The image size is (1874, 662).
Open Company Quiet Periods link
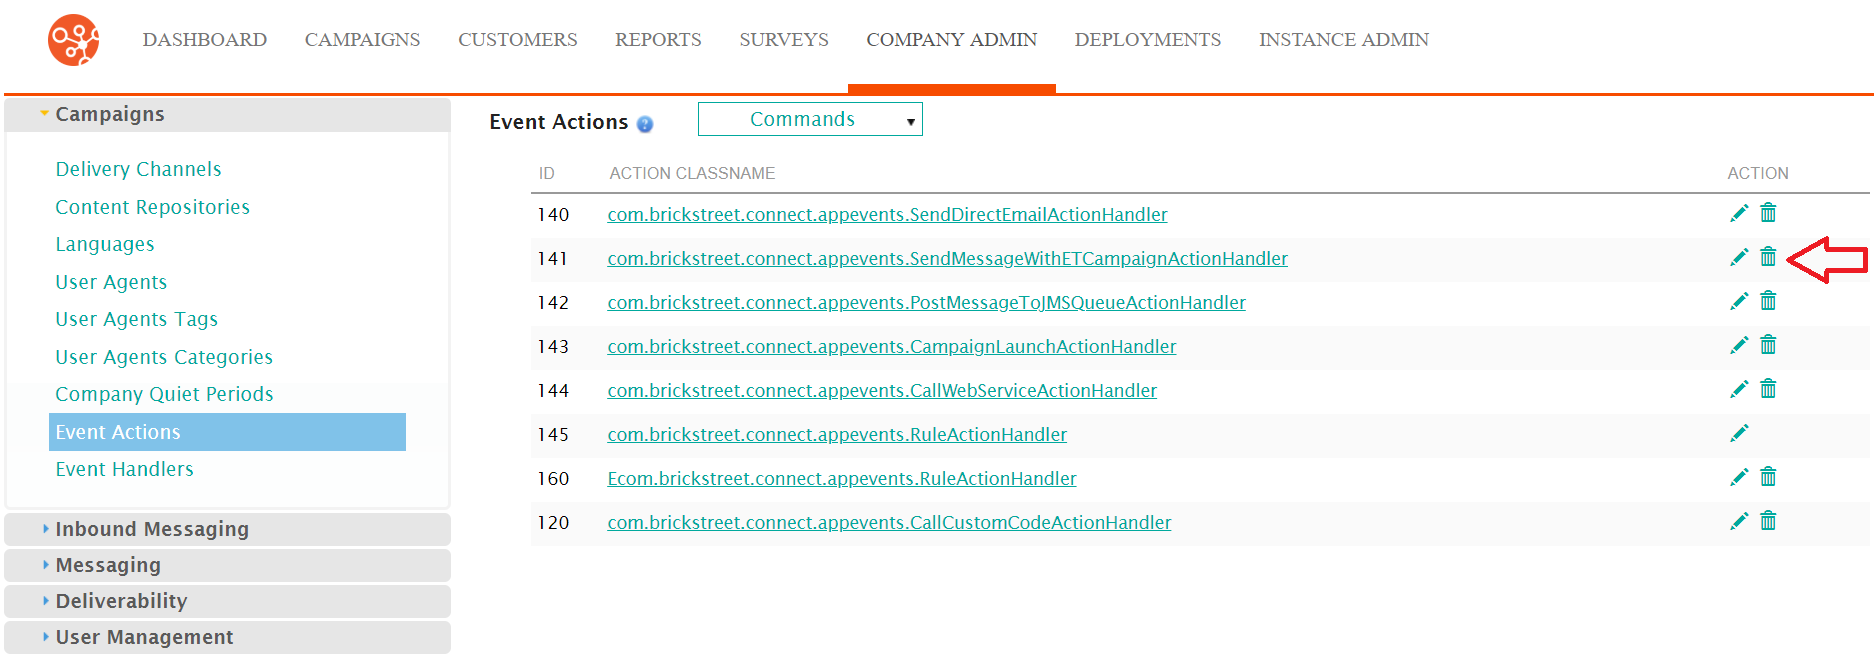coord(164,394)
